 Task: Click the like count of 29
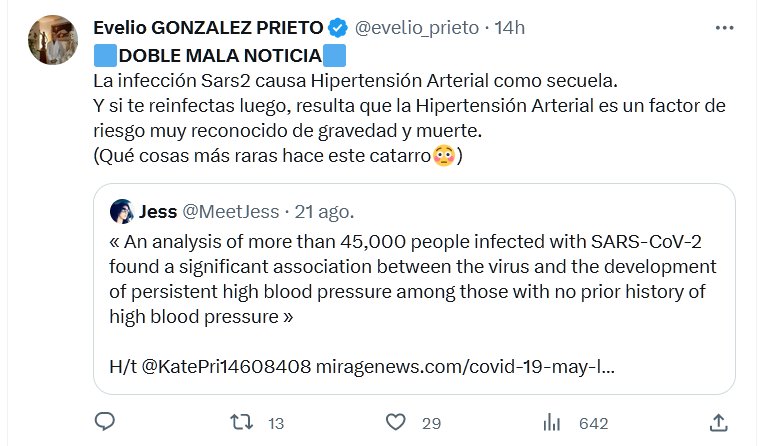[x=431, y=423]
